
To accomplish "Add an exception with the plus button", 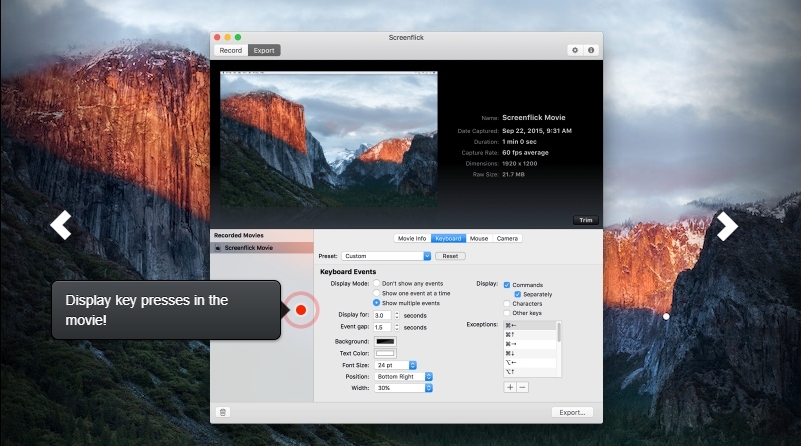I will (510, 387).
